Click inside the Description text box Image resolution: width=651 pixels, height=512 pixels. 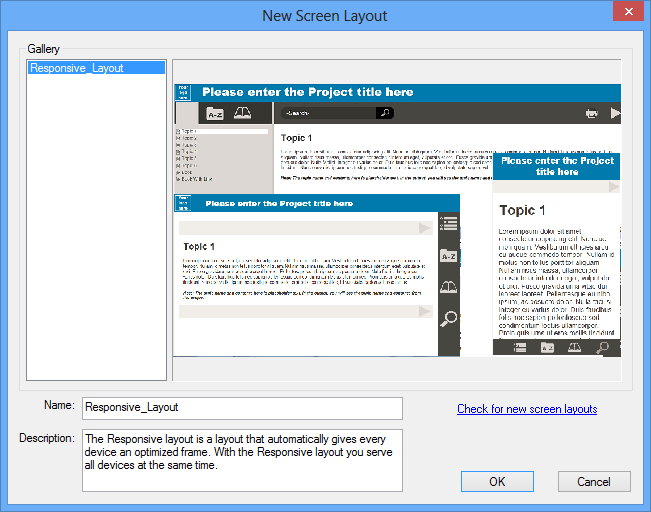[242, 460]
